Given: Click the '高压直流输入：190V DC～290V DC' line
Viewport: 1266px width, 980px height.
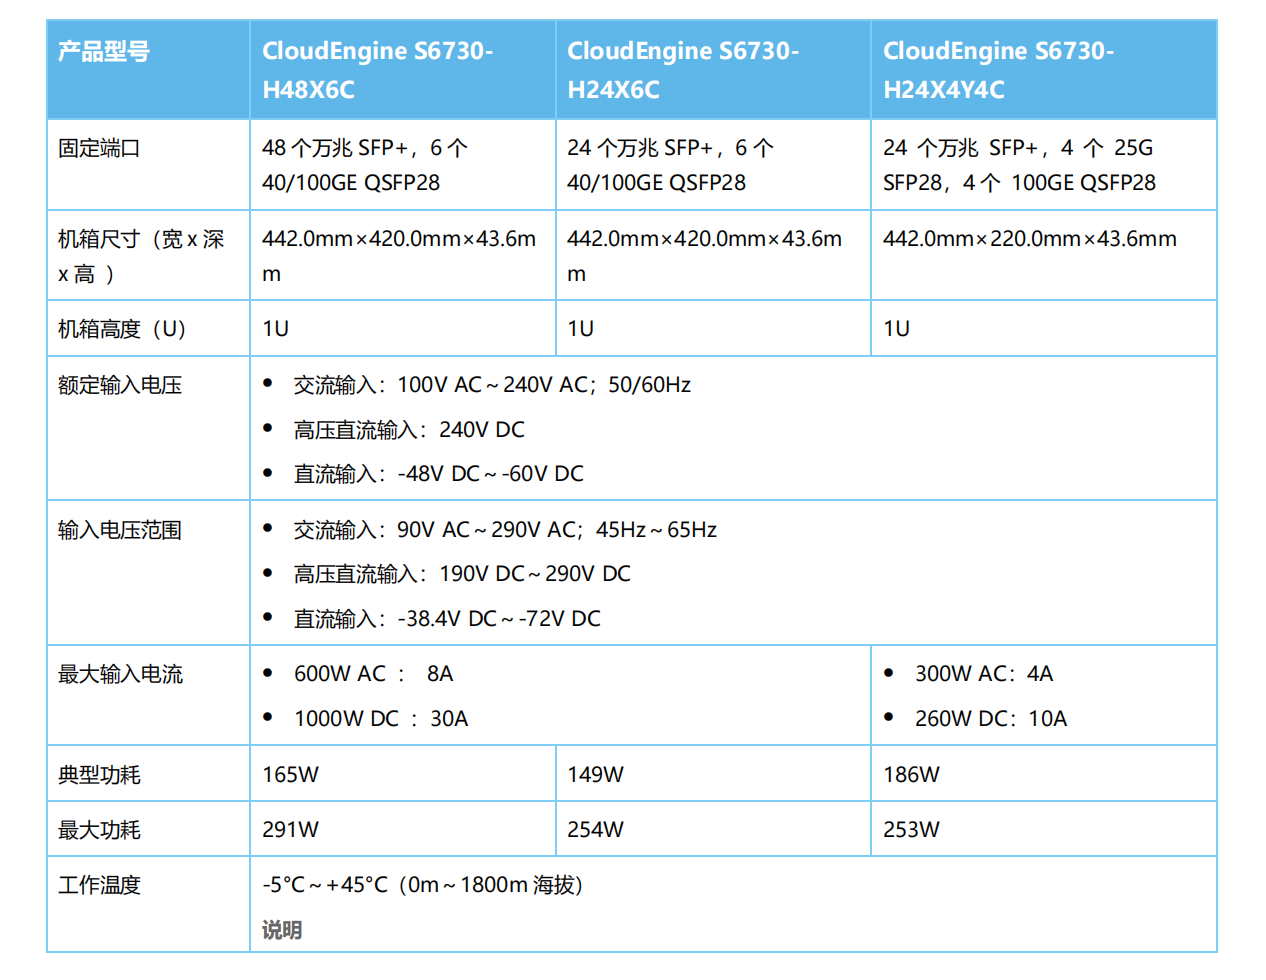Looking at the screenshot, I should click(462, 574).
